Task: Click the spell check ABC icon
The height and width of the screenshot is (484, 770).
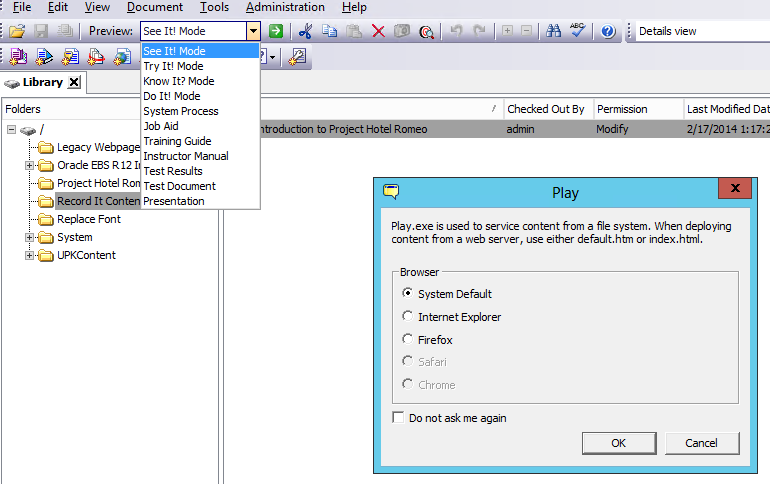Action: (577, 32)
